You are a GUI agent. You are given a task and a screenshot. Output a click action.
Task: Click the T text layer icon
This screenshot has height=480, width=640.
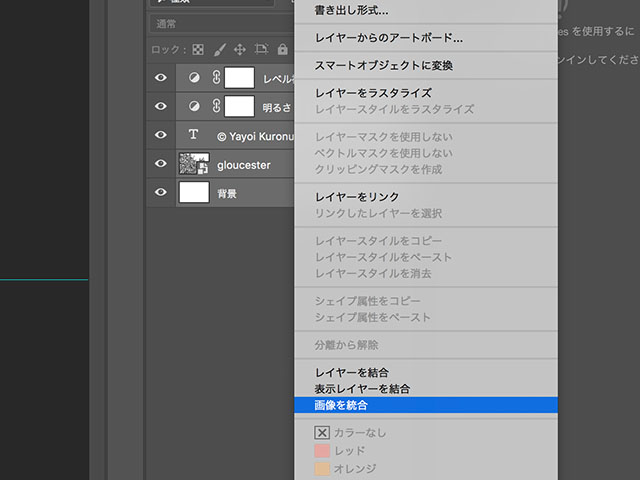tap(193, 134)
